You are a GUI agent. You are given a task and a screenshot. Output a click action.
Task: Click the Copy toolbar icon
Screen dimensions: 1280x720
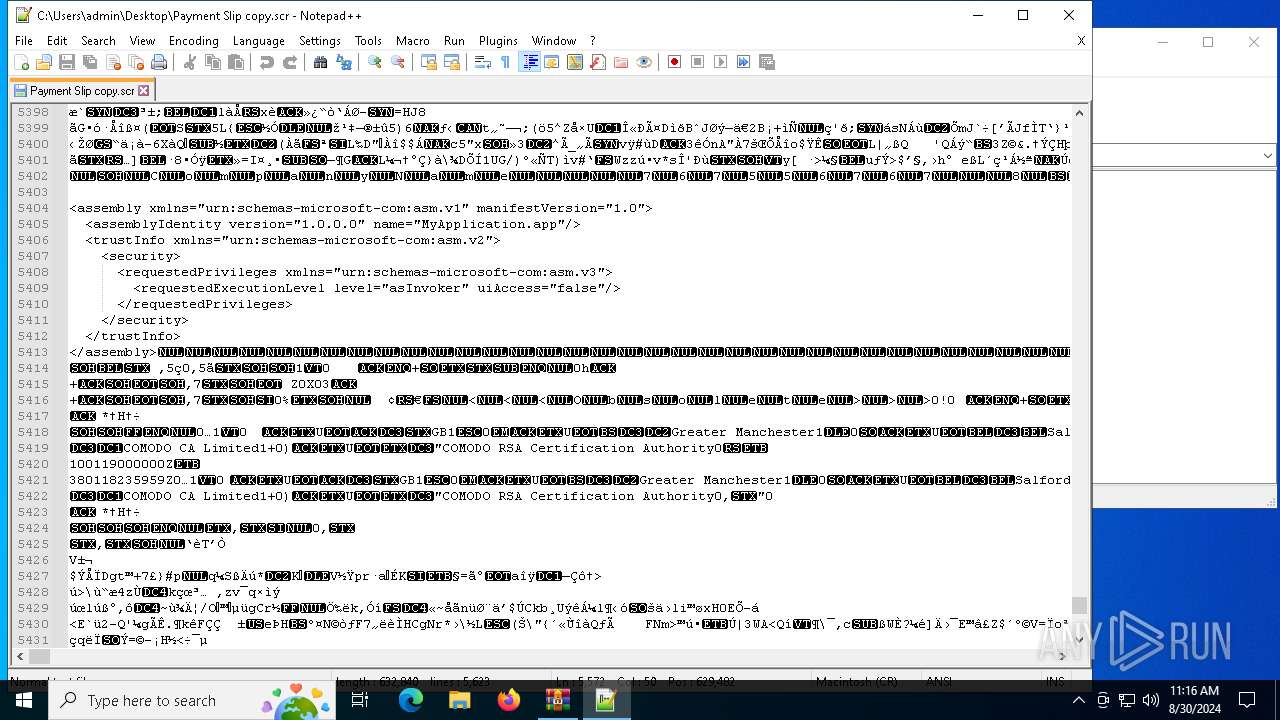[x=213, y=62]
